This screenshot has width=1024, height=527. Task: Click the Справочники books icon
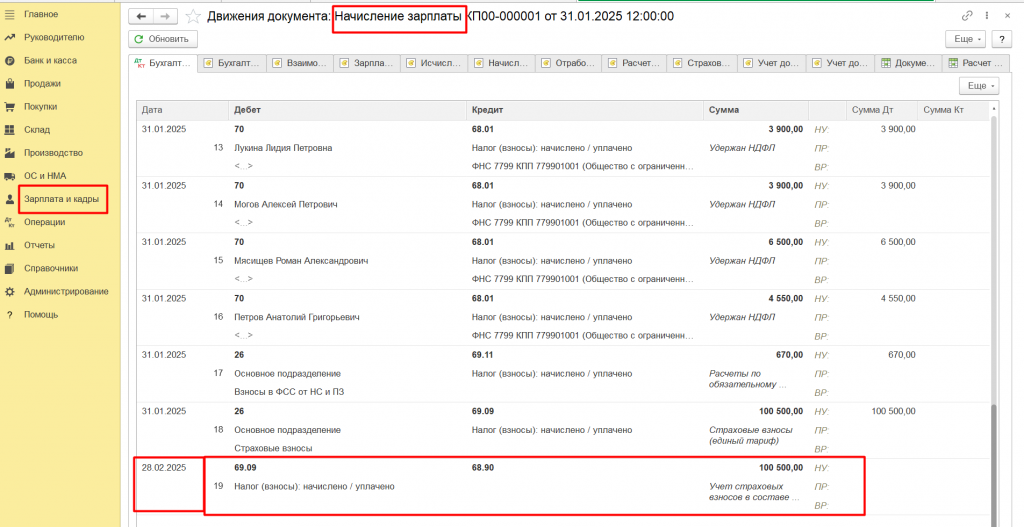[x=9, y=268]
